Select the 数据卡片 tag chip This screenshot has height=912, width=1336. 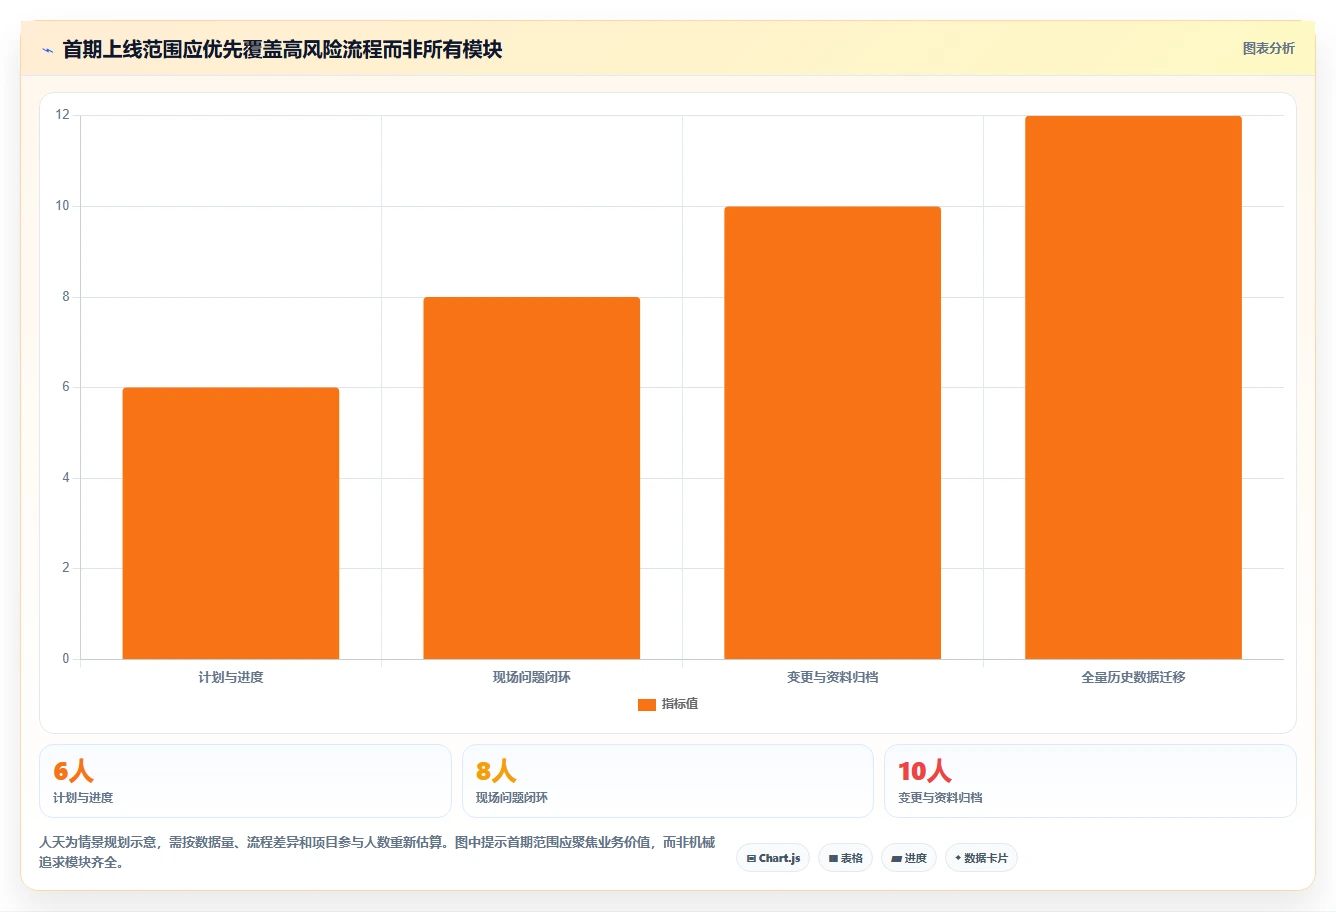coord(981,858)
